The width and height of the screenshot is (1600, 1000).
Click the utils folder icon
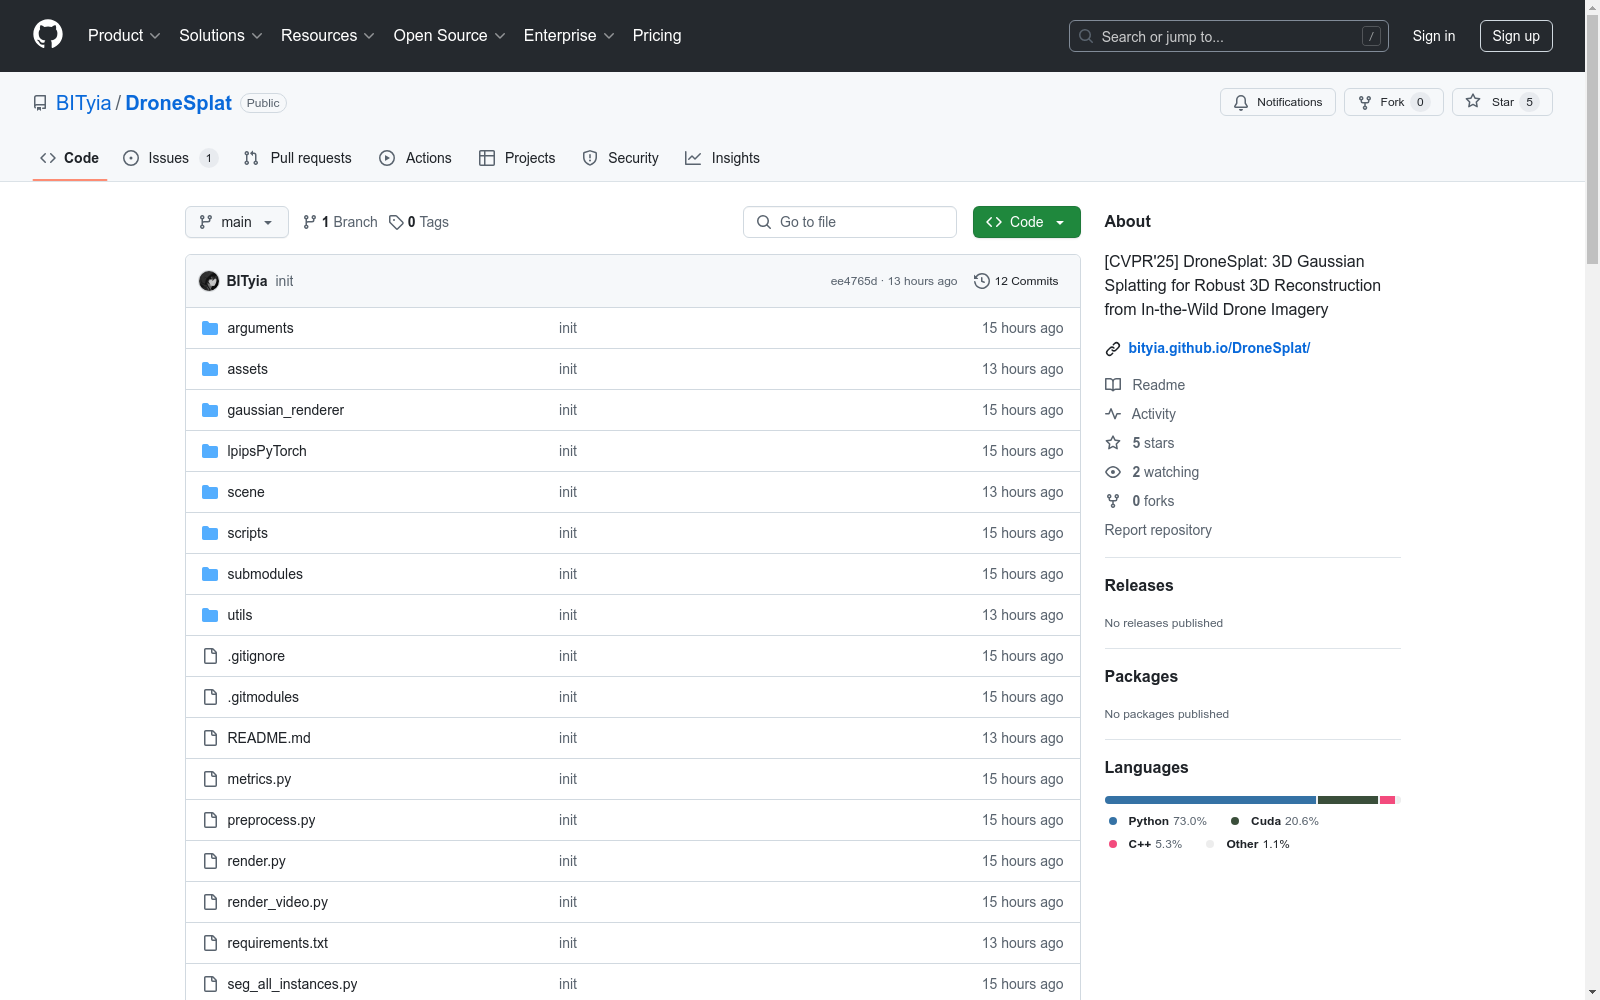[210, 615]
